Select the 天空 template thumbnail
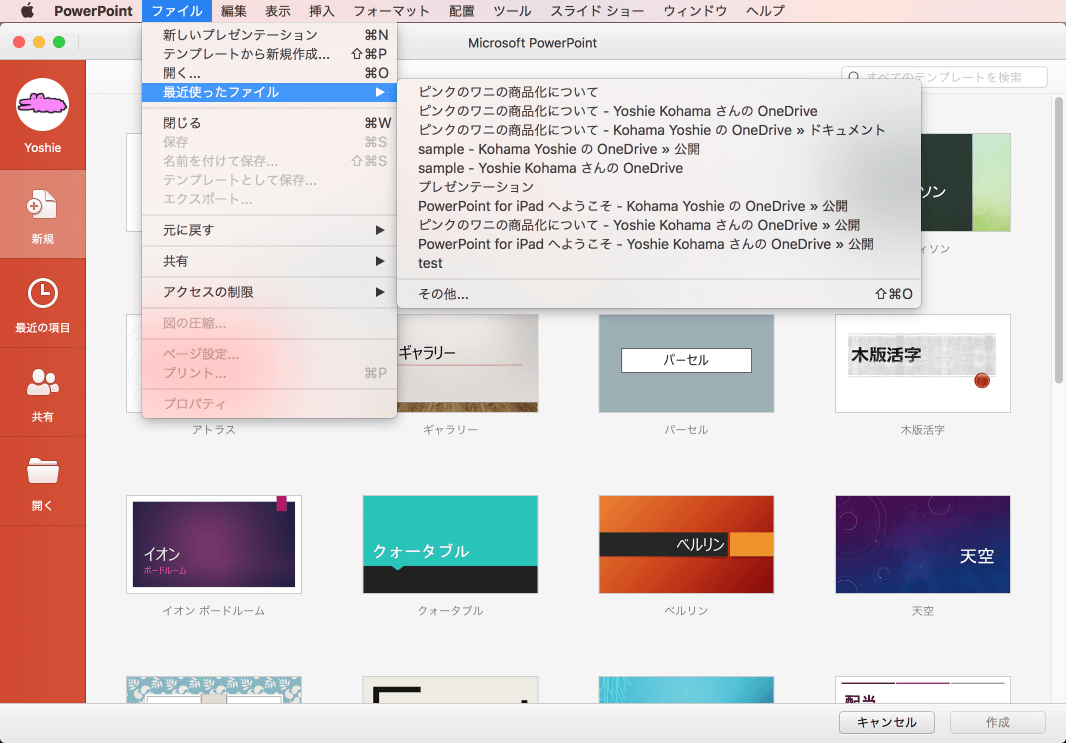Screen dimensions: 1066x743 (923, 544)
